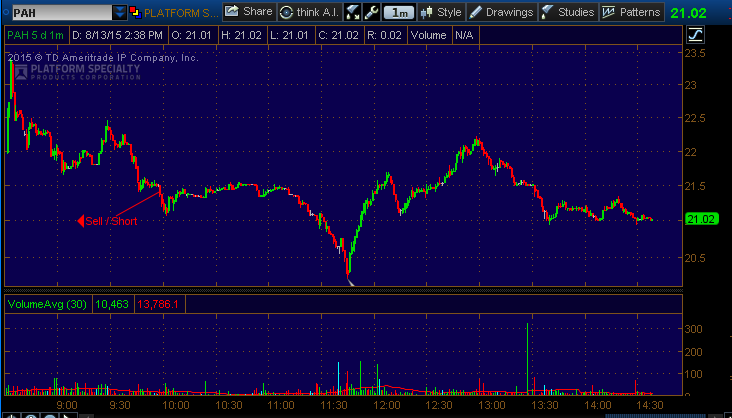Image resolution: width=732 pixels, height=418 pixels.
Task: Open the symbol selector dropdown arrow
Action: pos(120,13)
